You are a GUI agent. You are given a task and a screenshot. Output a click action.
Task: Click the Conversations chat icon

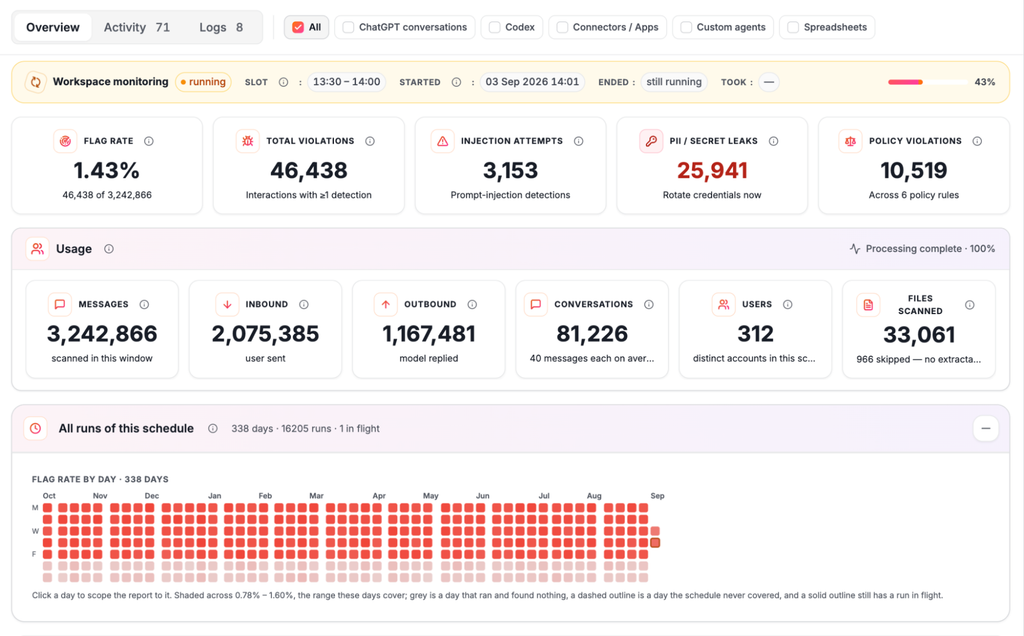click(x=536, y=304)
